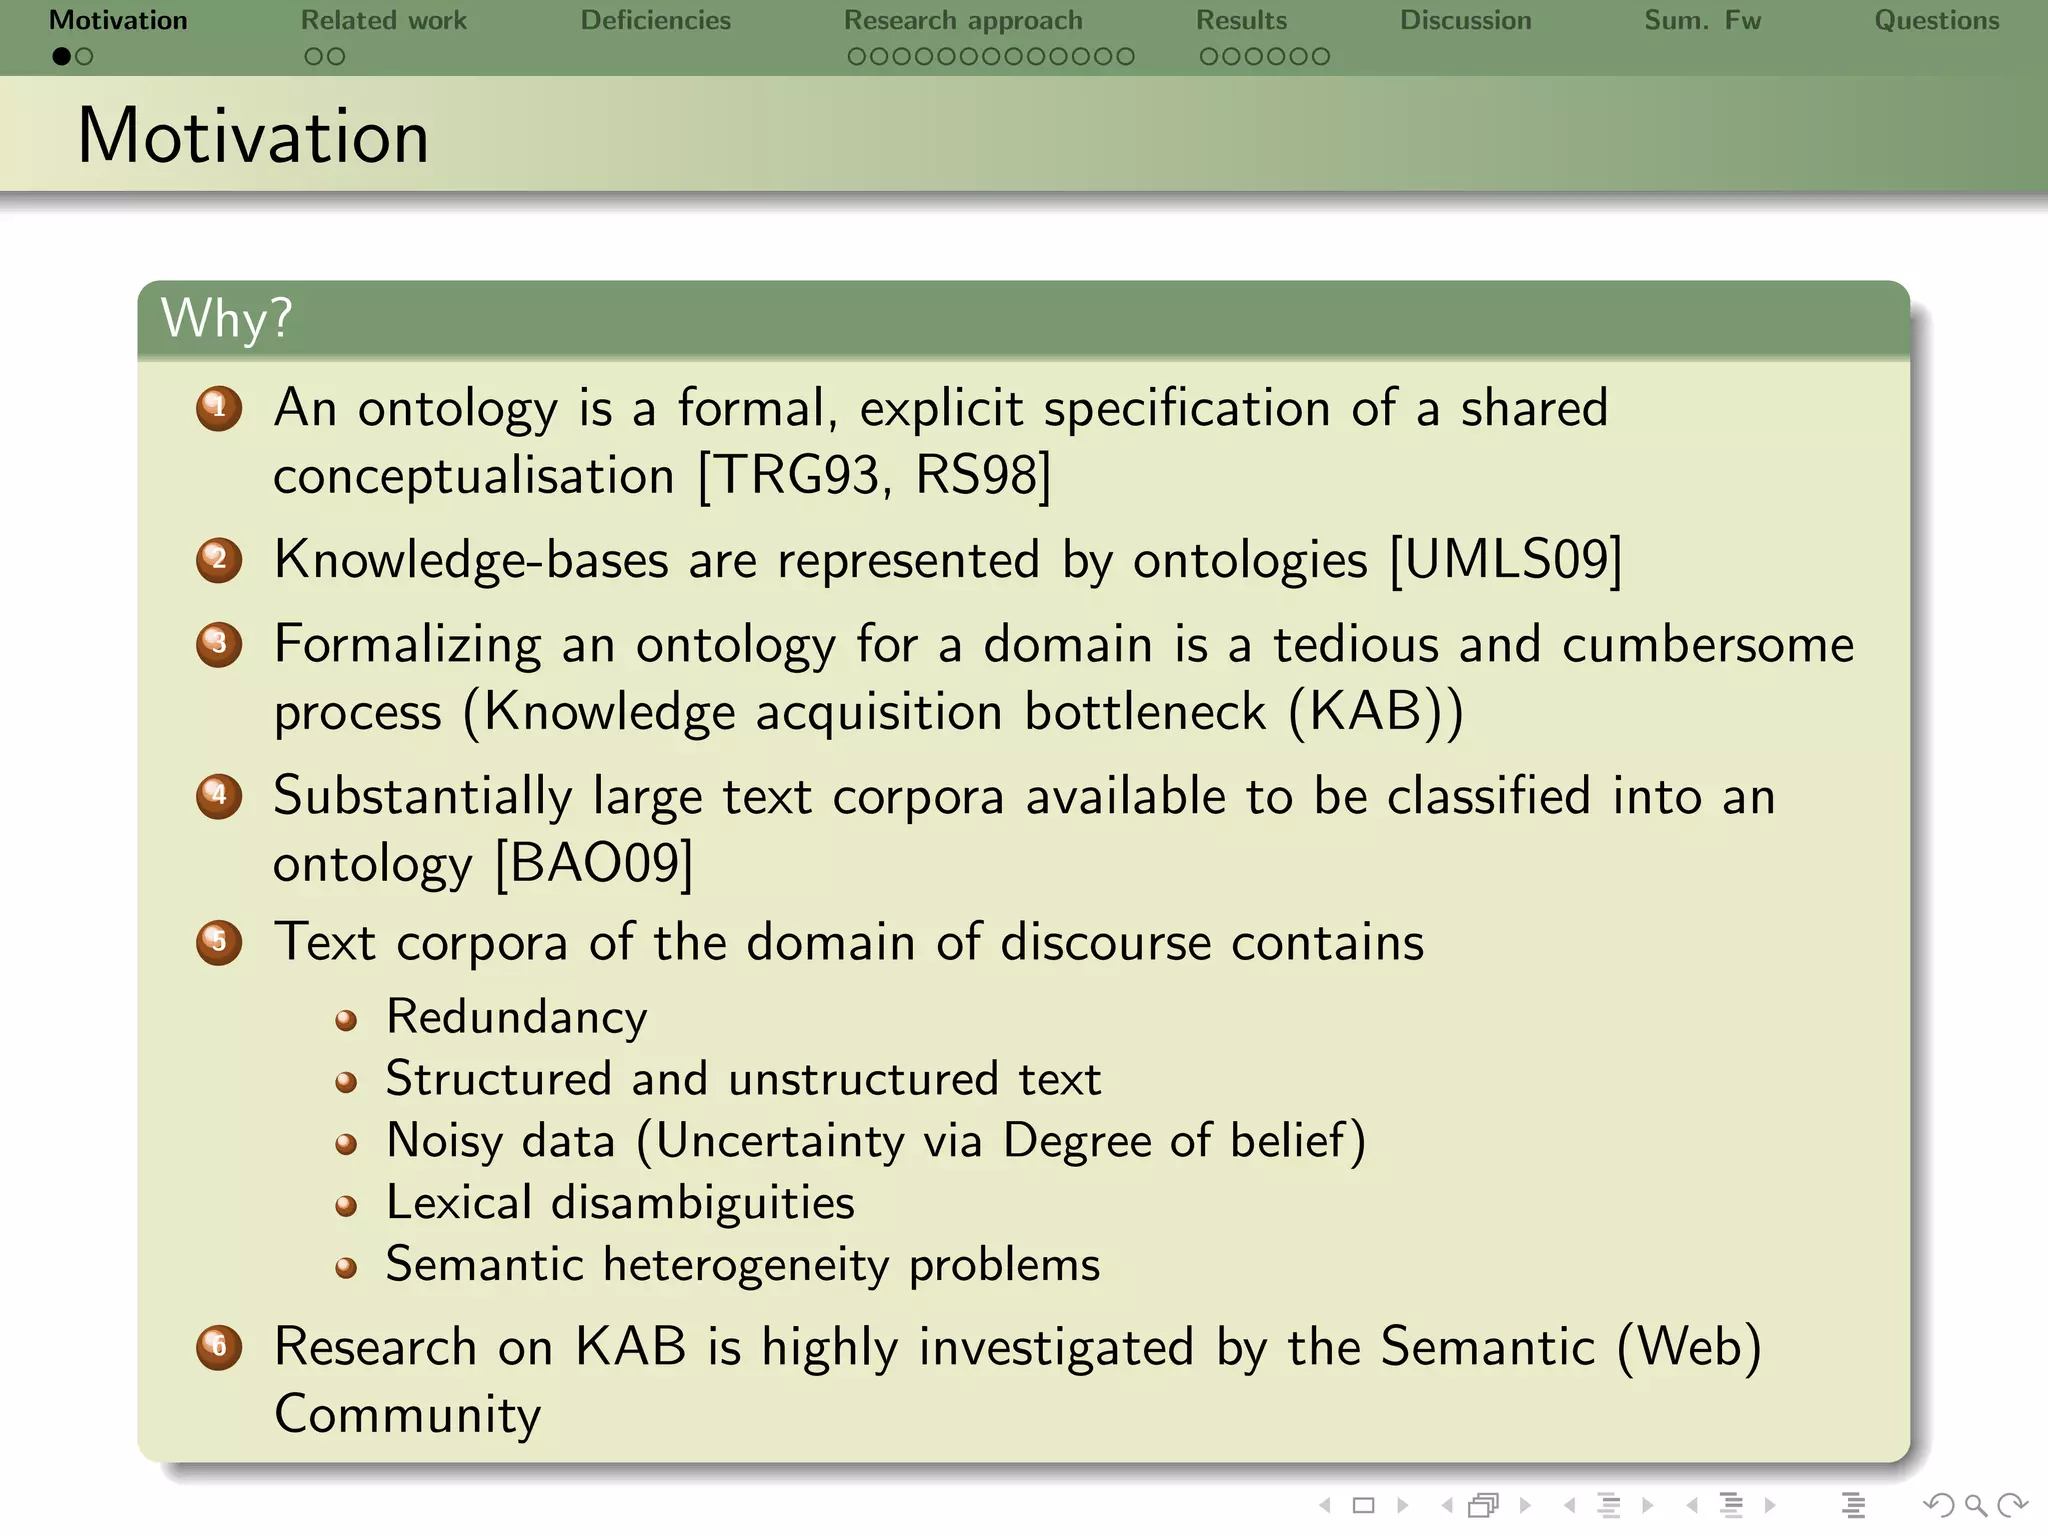Click the stacked frames navigation icon
The width and height of the screenshot is (2048, 1536).
click(x=1484, y=1505)
